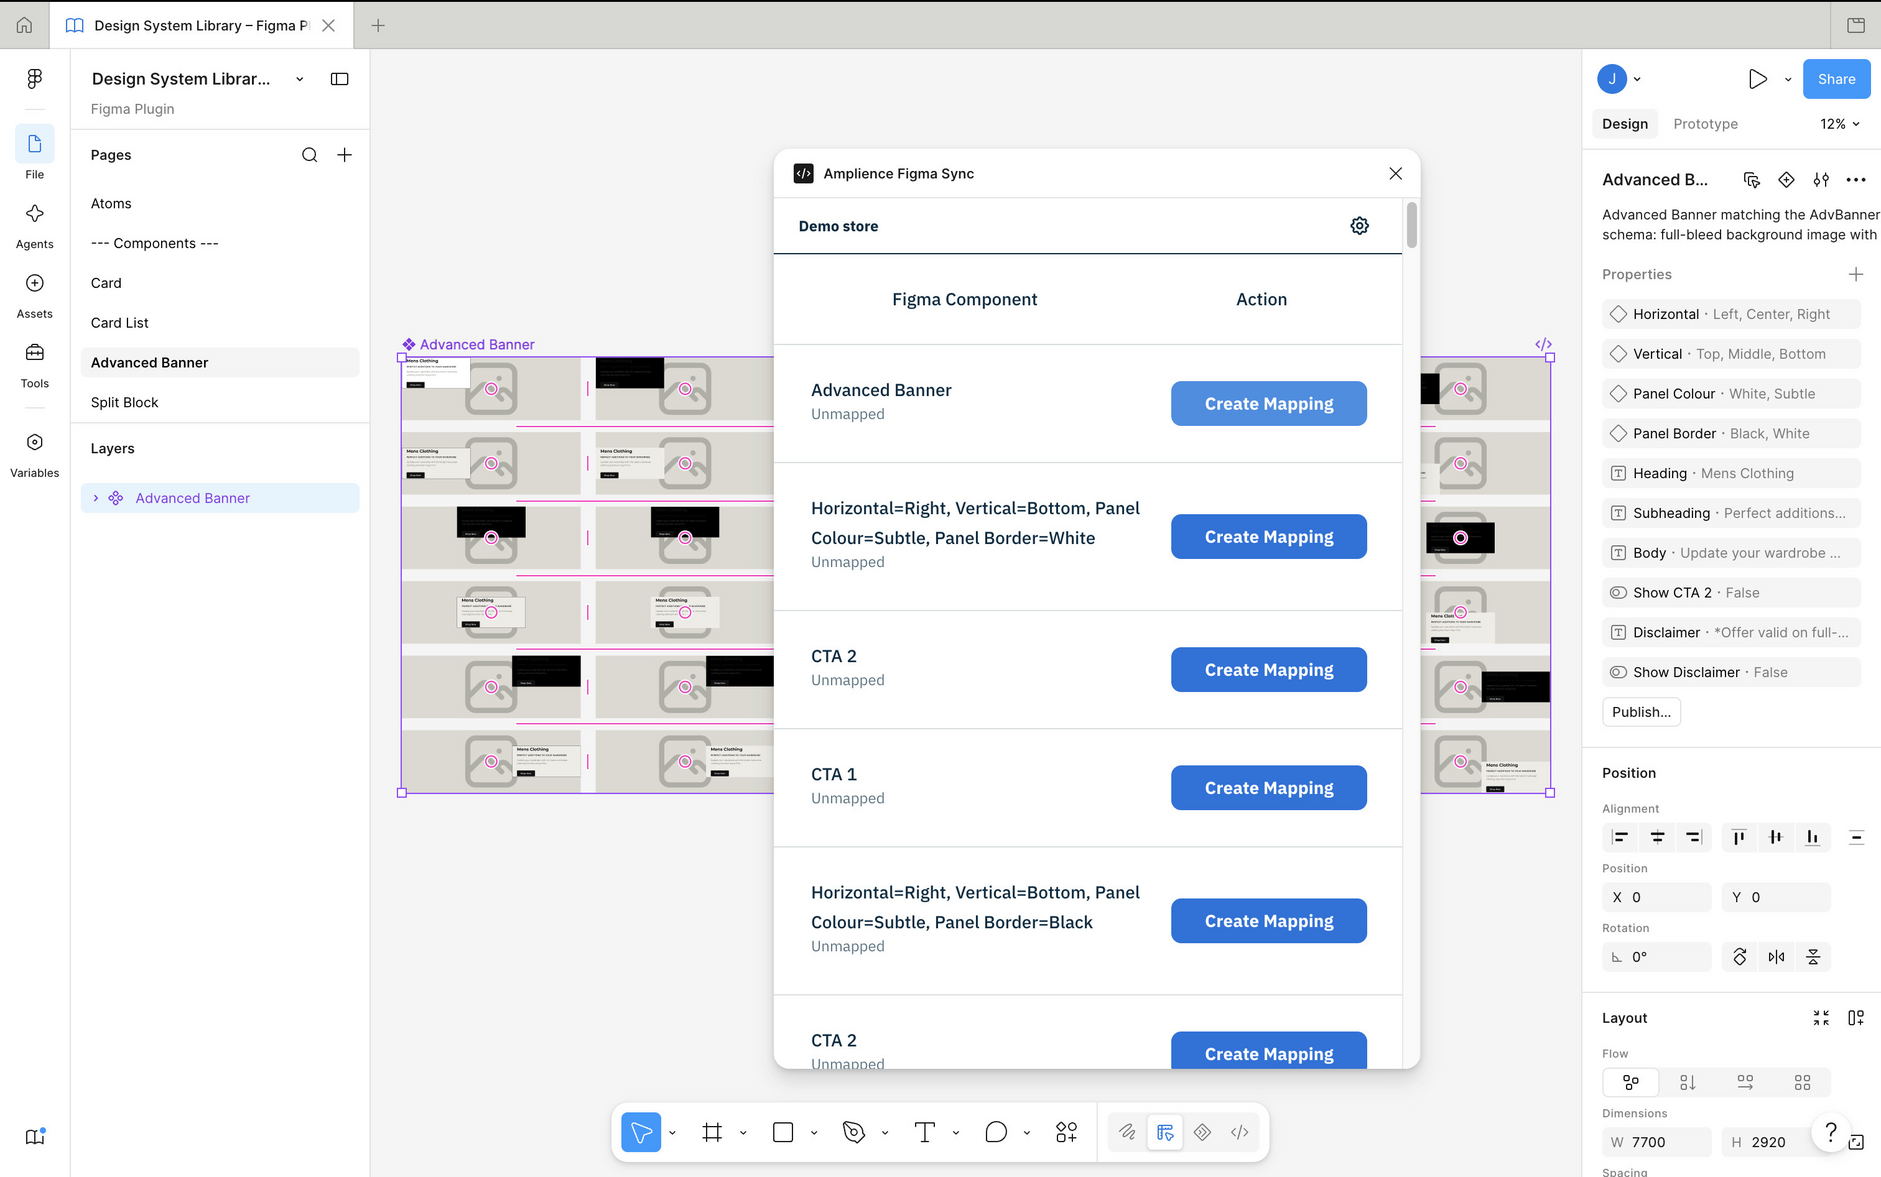Create Mapping for CTA 1

1268,788
